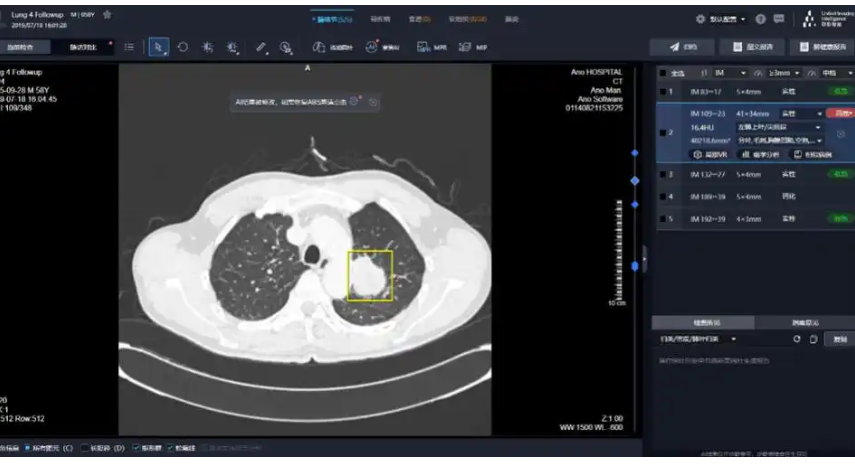
Task: Open the ≥3mm size filter dropdown
Action: [784, 73]
